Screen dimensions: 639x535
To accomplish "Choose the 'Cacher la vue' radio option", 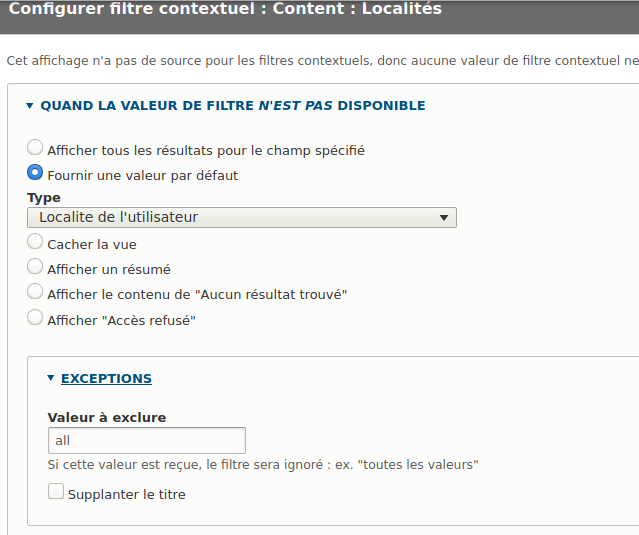I will [35, 242].
